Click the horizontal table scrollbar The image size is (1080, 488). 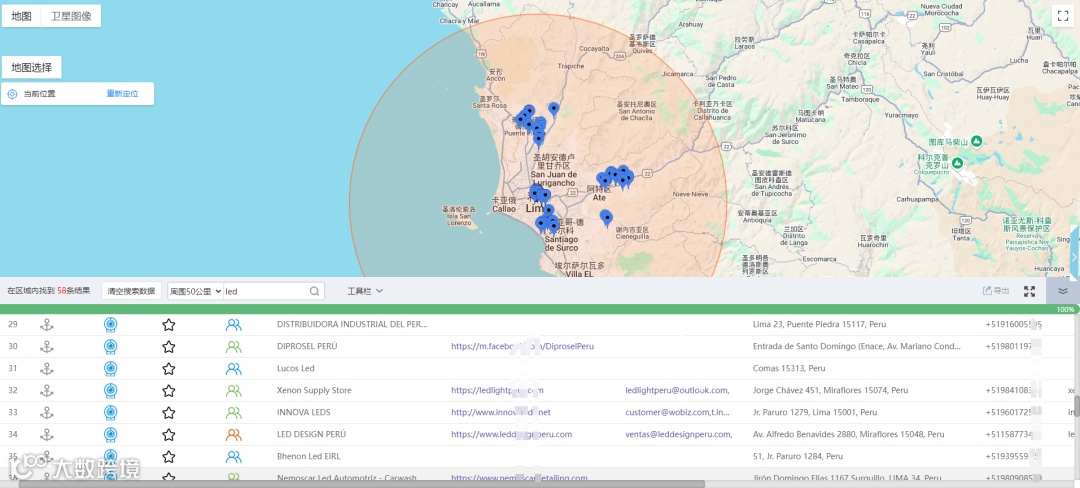click(x=362, y=484)
